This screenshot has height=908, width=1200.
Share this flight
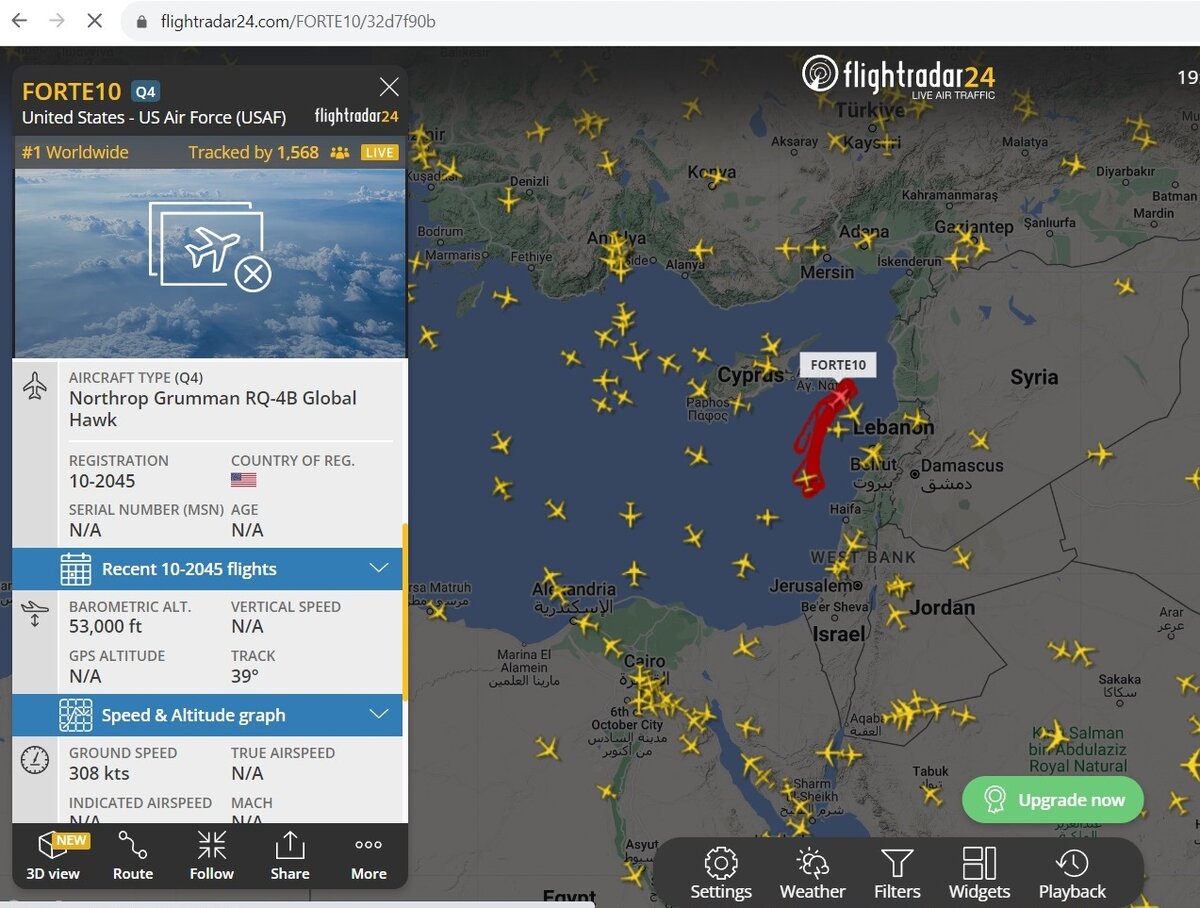tap(290, 856)
